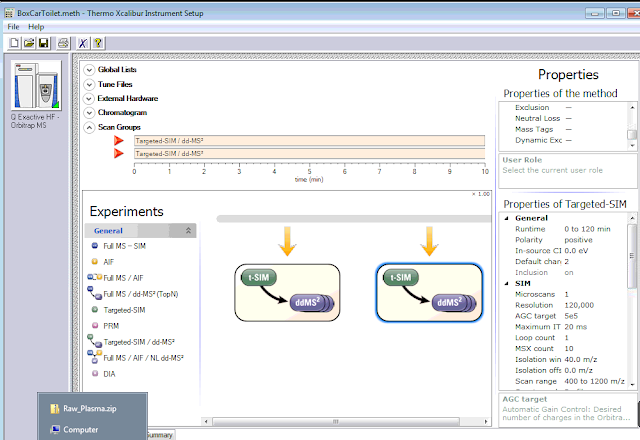Expand the Chromatogram section
The height and width of the screenshot is (440, 640).
89,113
